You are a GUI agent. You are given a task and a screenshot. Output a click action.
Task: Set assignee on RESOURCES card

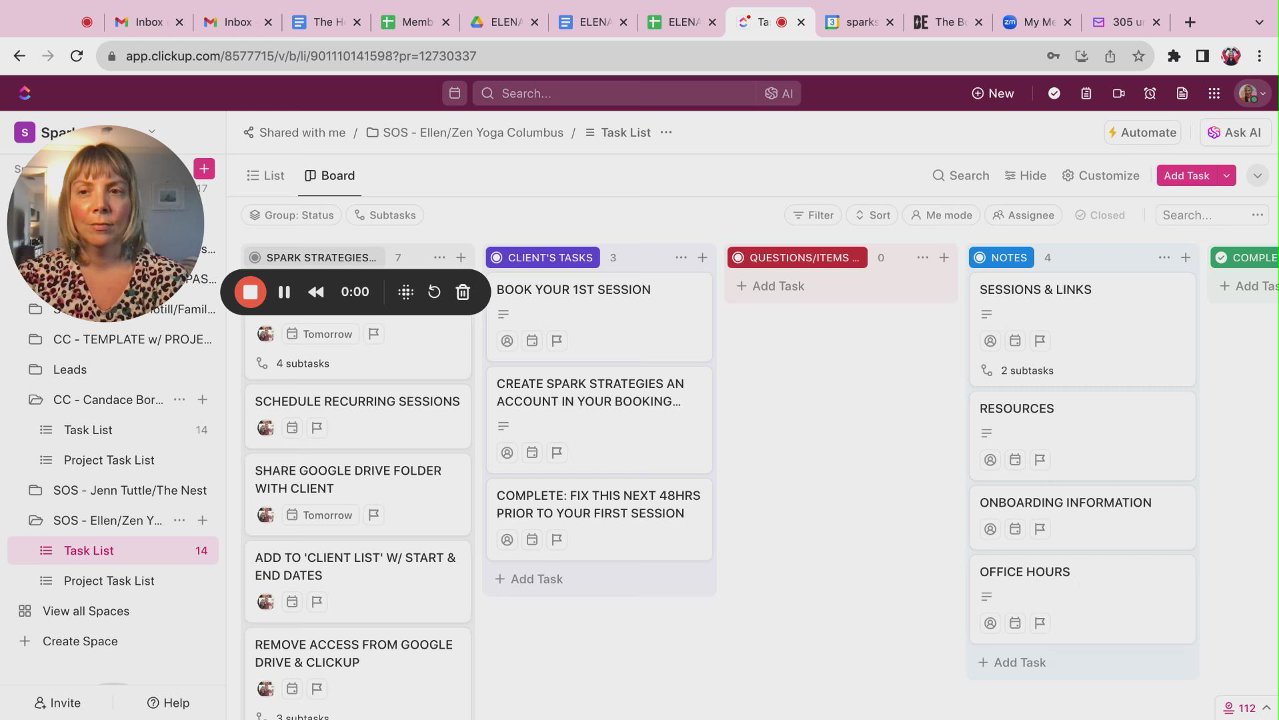990,460
